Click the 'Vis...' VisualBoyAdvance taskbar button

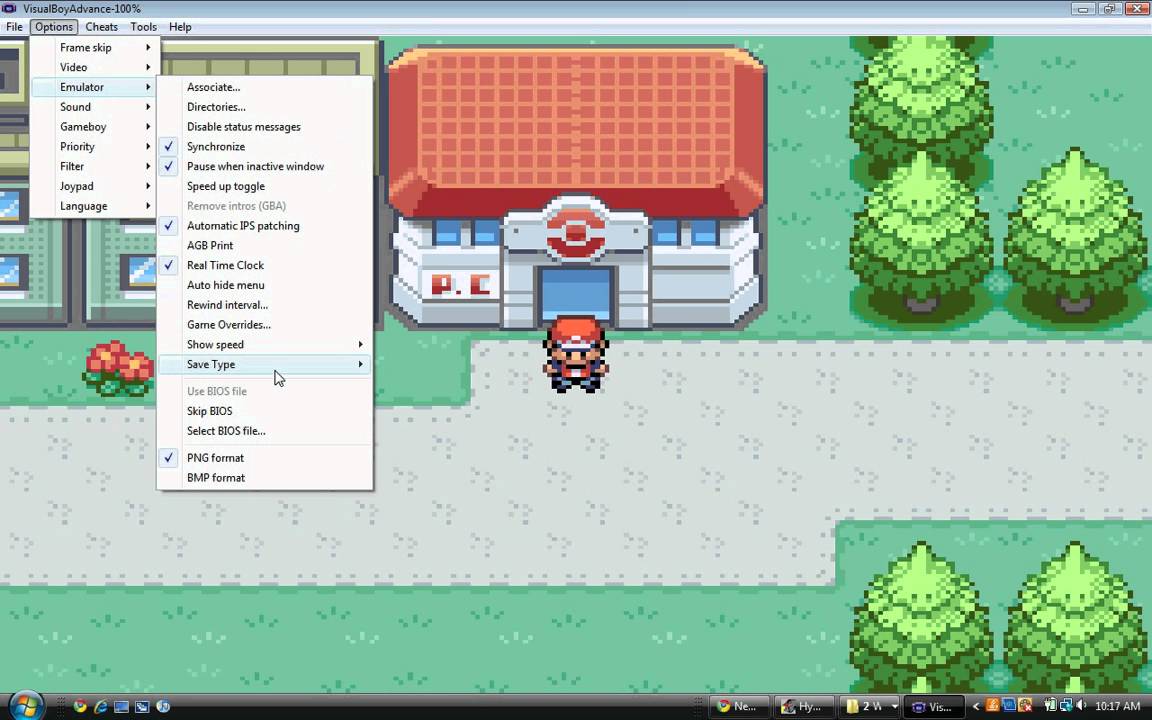click(933, 707)
